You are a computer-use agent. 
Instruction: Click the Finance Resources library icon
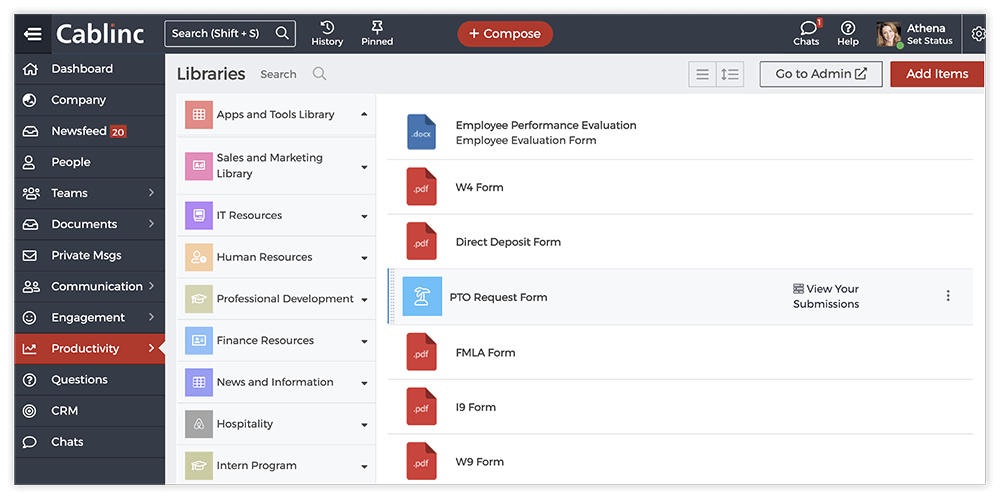(199, 341)
